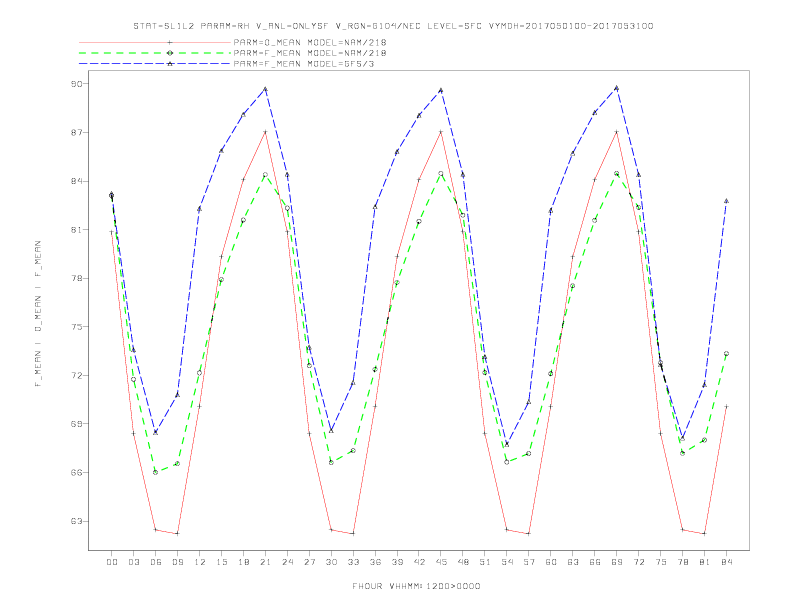Click x-axis forecast hour label 45
Viewport: 792px width, 612px height.
tap(441, 562)
